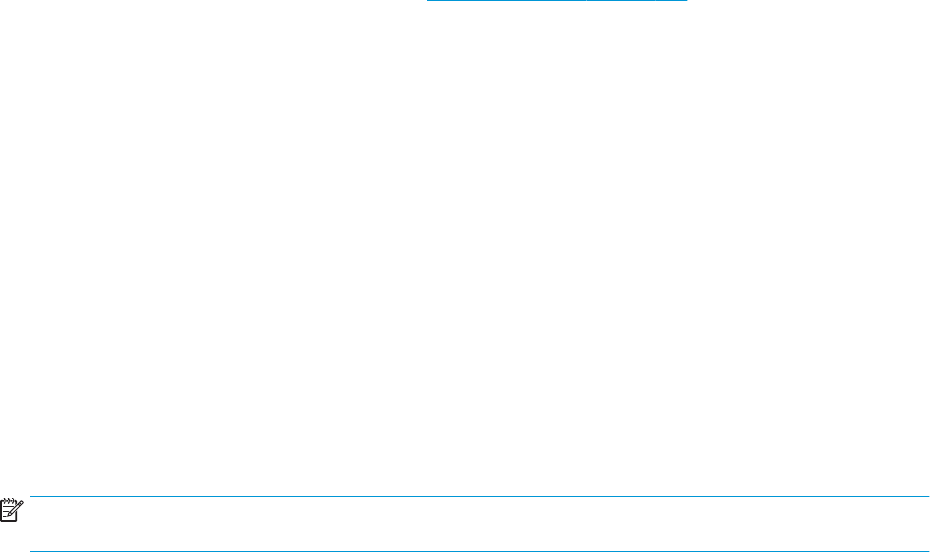Click the shortest blue underline segment at top

(672, 1)
